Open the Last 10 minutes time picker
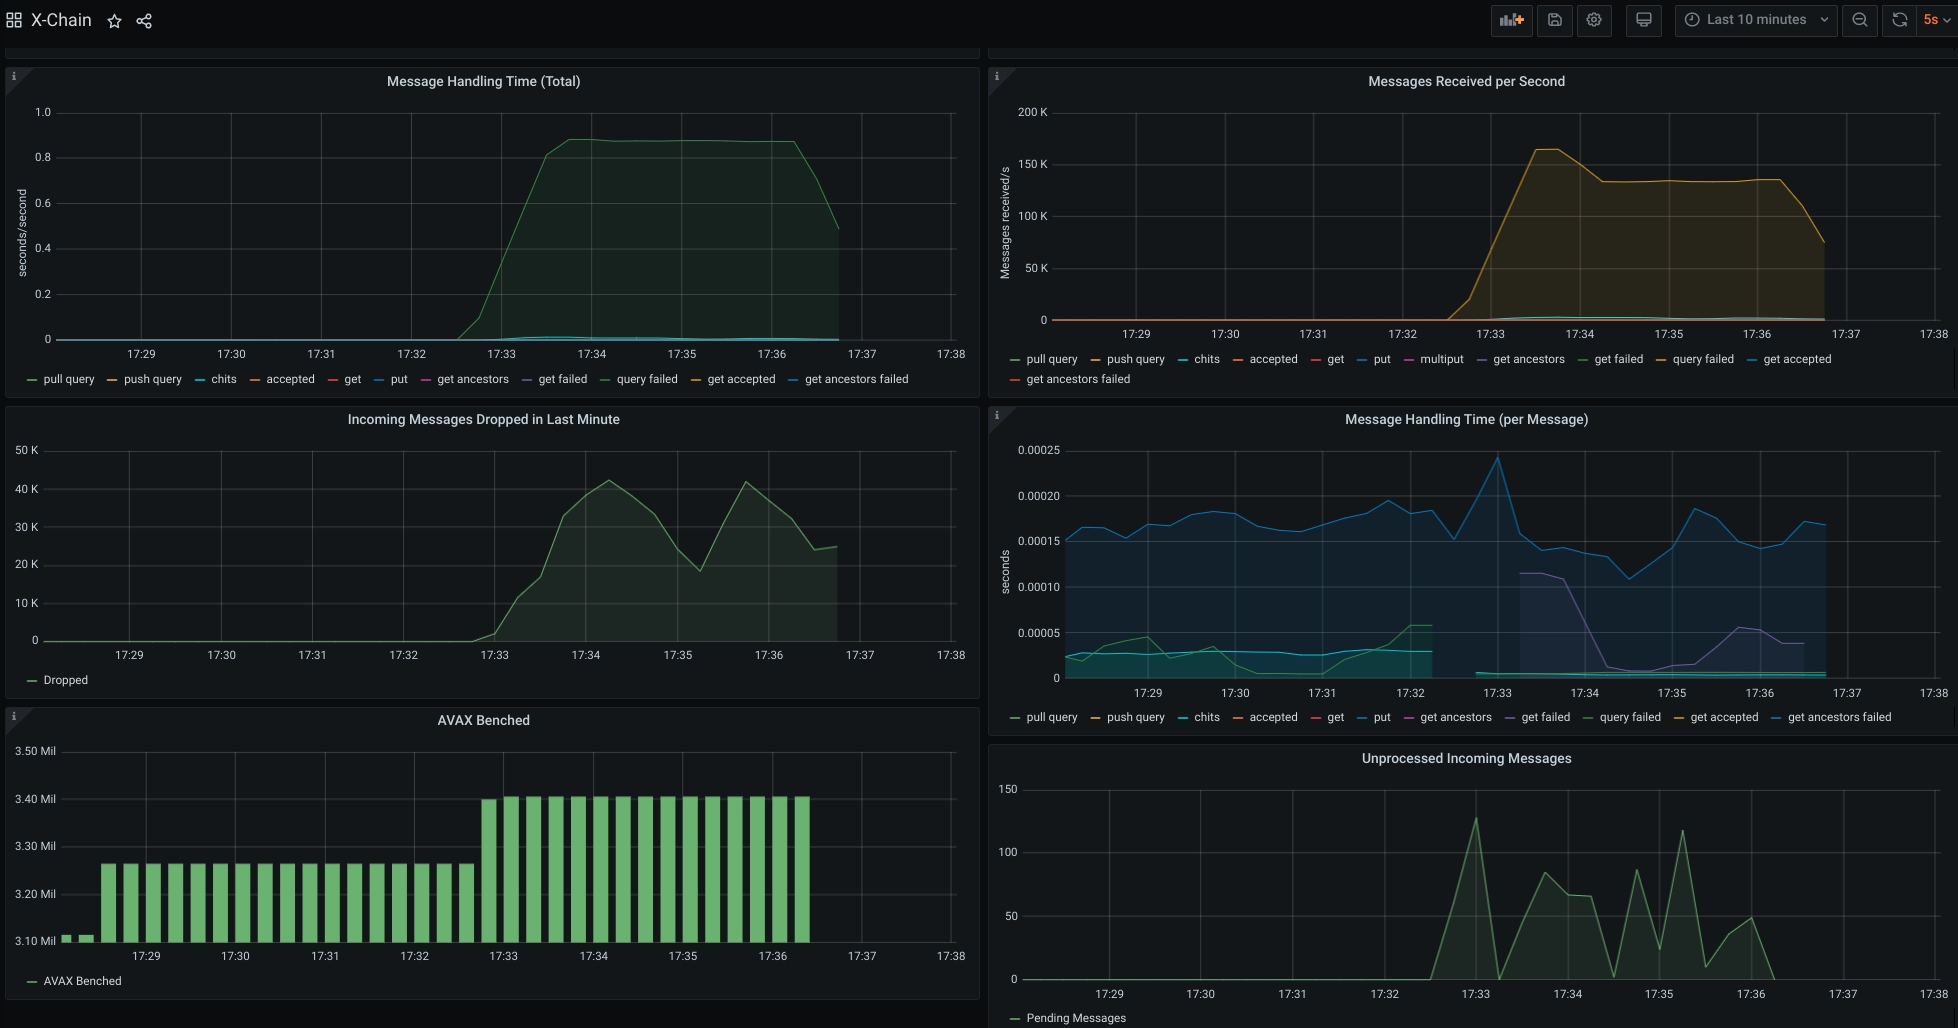Viewport: 1958px width, 1028px height. (1754, 20)
